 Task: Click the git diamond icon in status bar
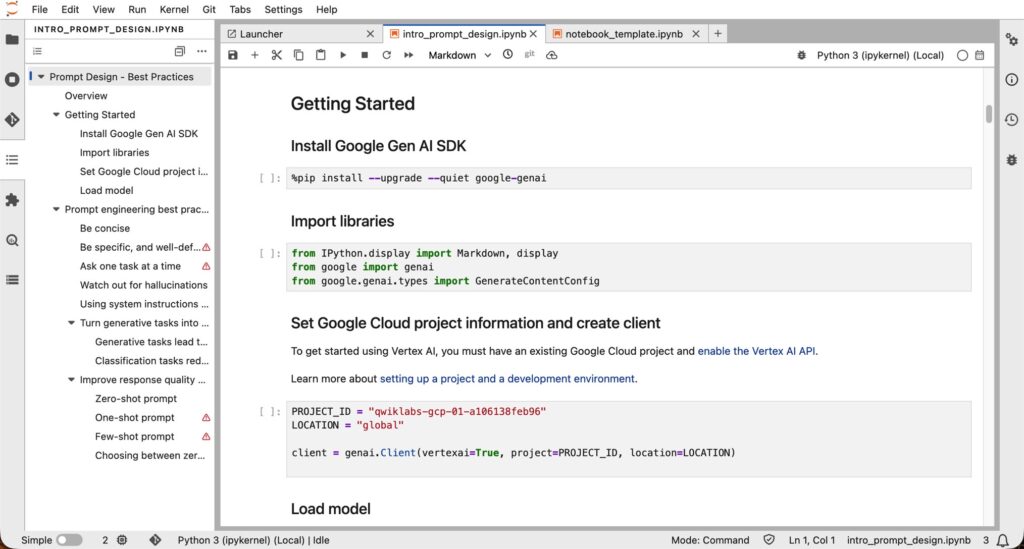coord(155,540)
